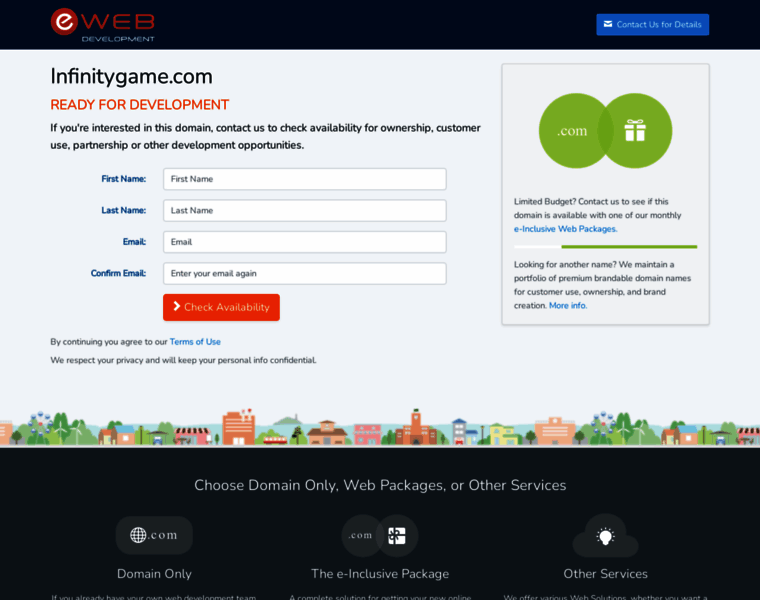Click the e-Inclusive Package puzzle icon
The image size is (760, 600).
click(397, 535)
